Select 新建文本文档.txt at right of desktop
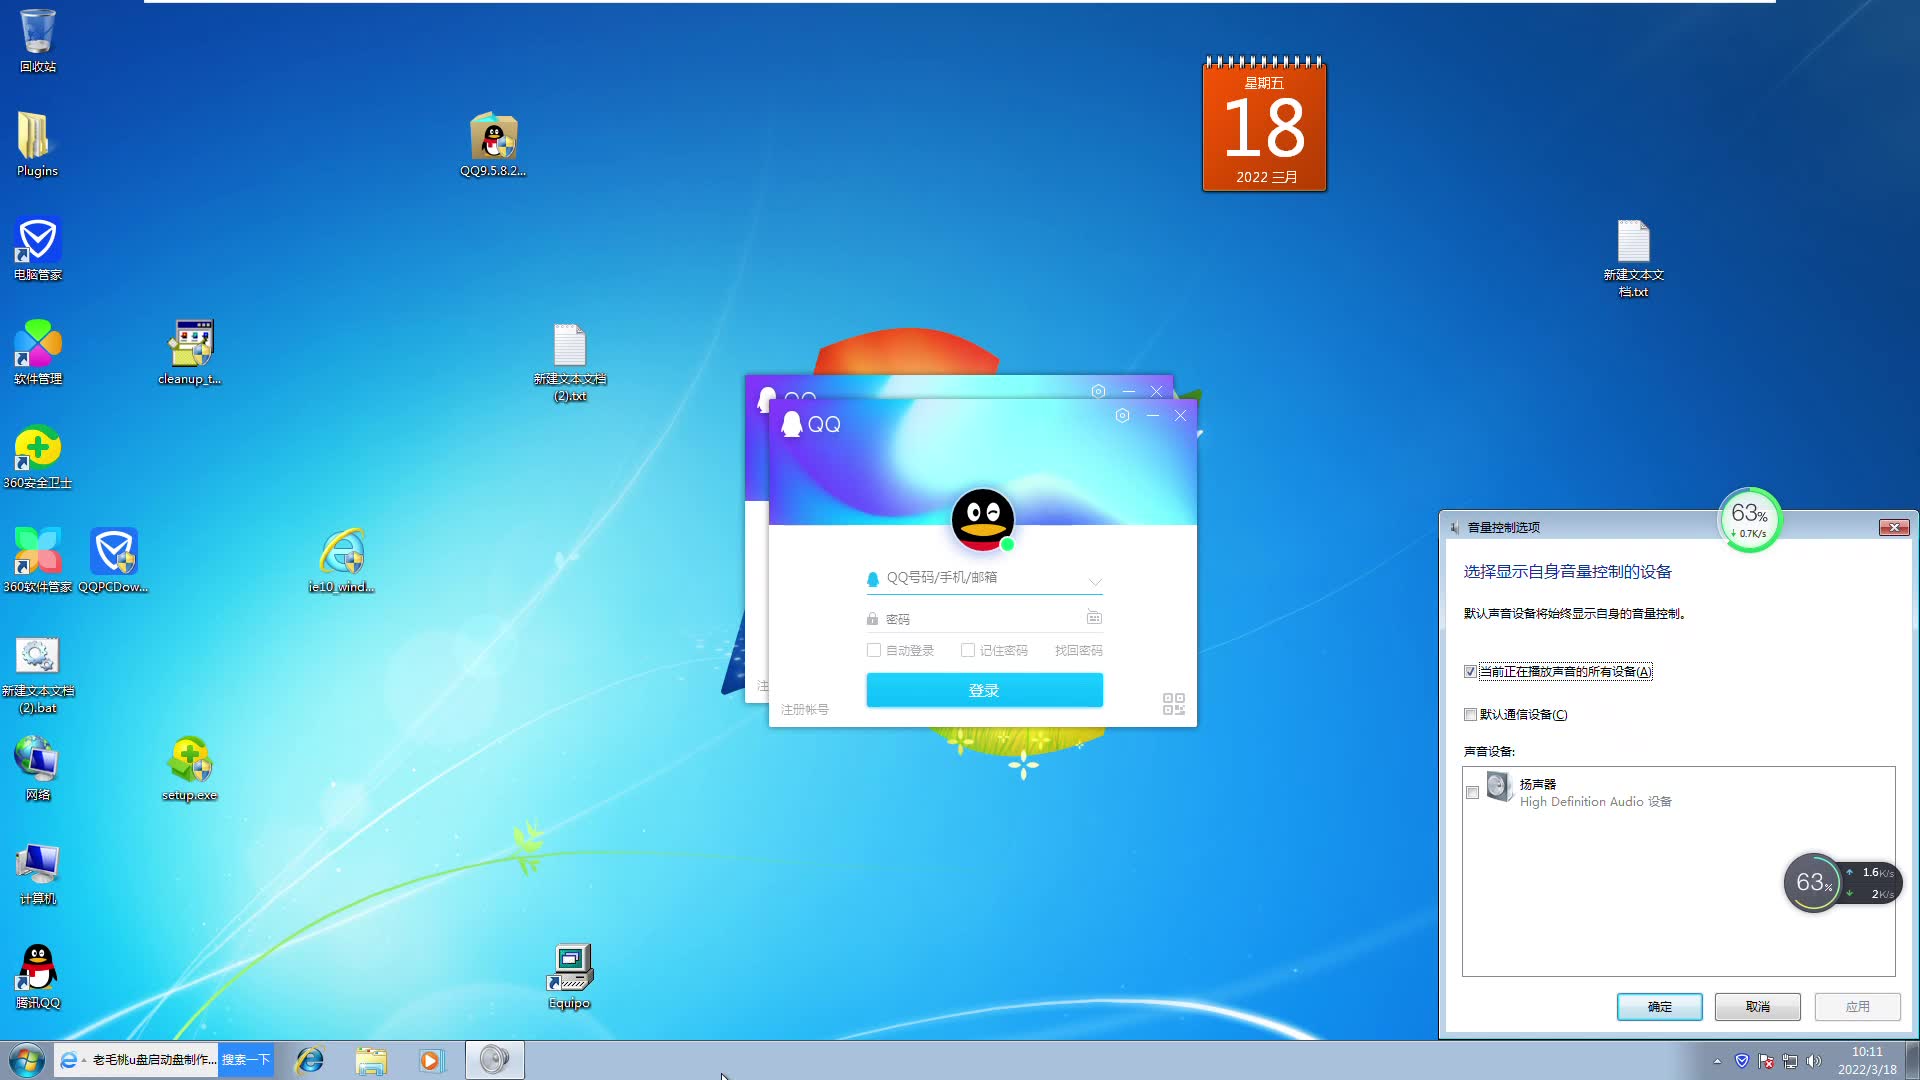Screen dimensions: 1920x1080 click(1634, 258)
